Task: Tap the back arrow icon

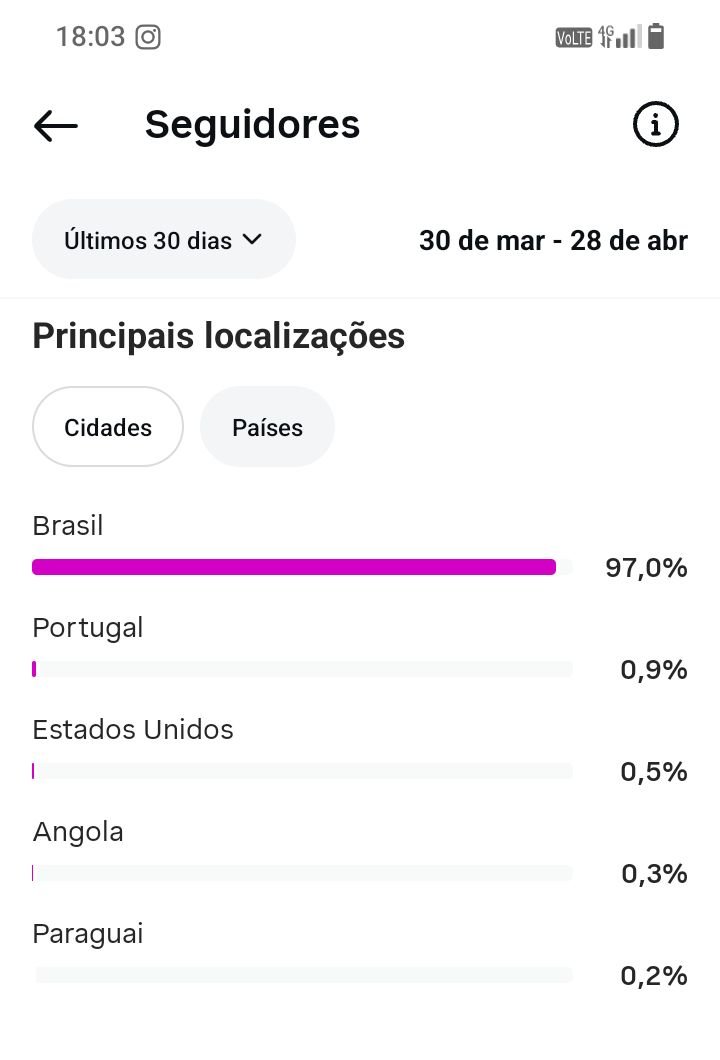Action: tap(56, 125)
